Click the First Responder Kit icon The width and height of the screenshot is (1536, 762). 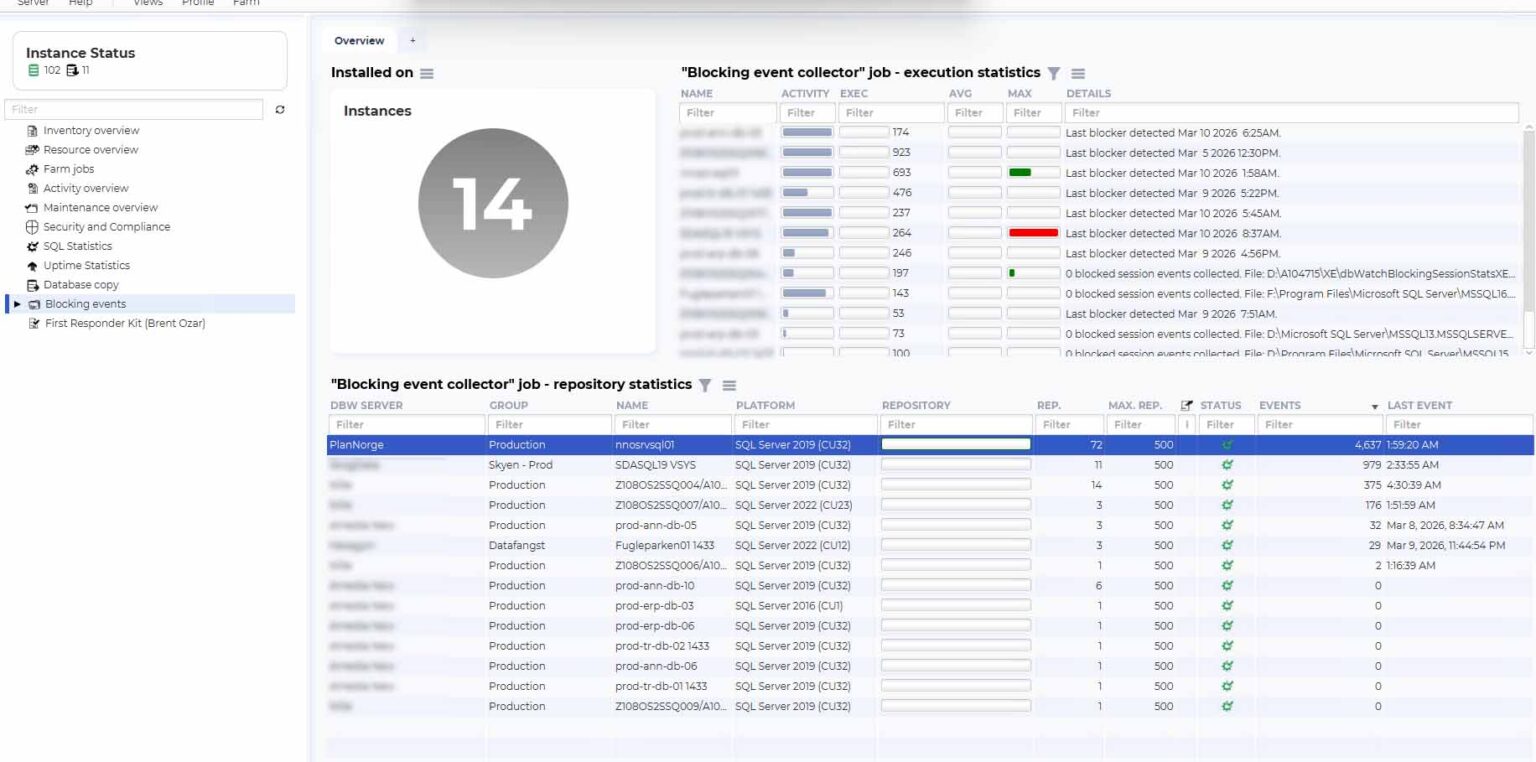35,323
